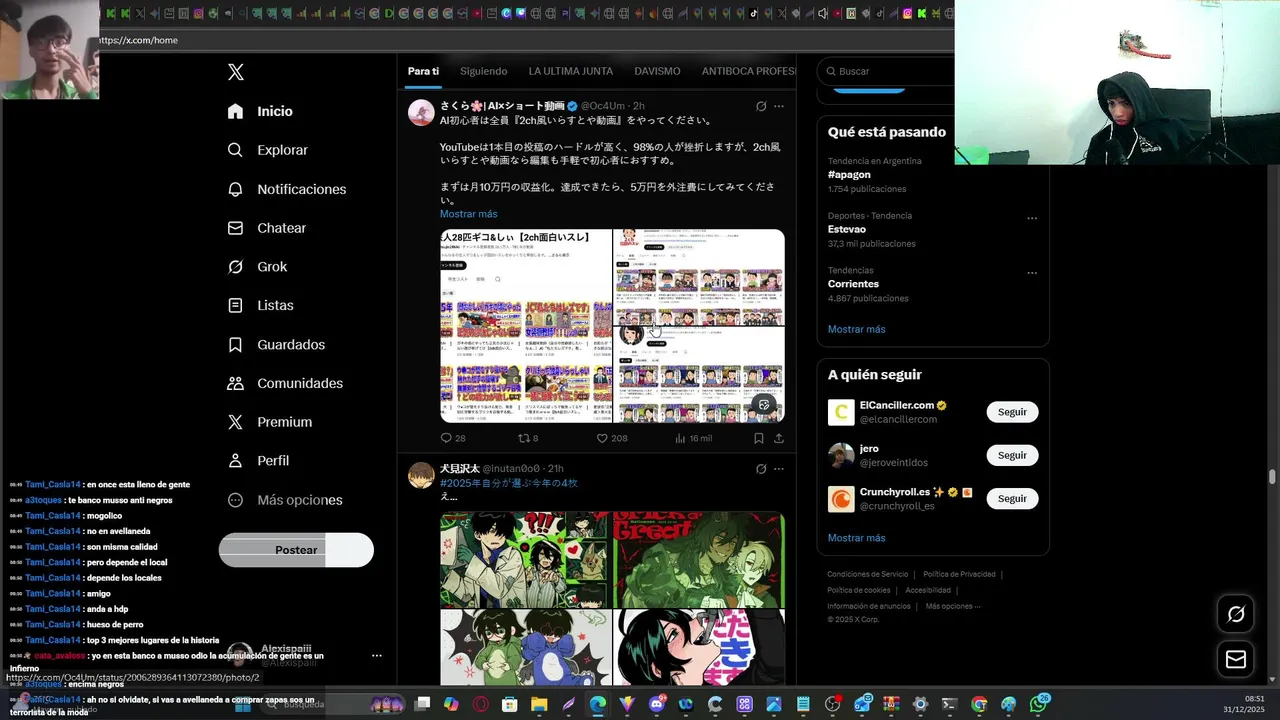This screenshot has height=720, width=1280.
Task: Open floating messages envelope button
Action: click(x=1236, y=659)
